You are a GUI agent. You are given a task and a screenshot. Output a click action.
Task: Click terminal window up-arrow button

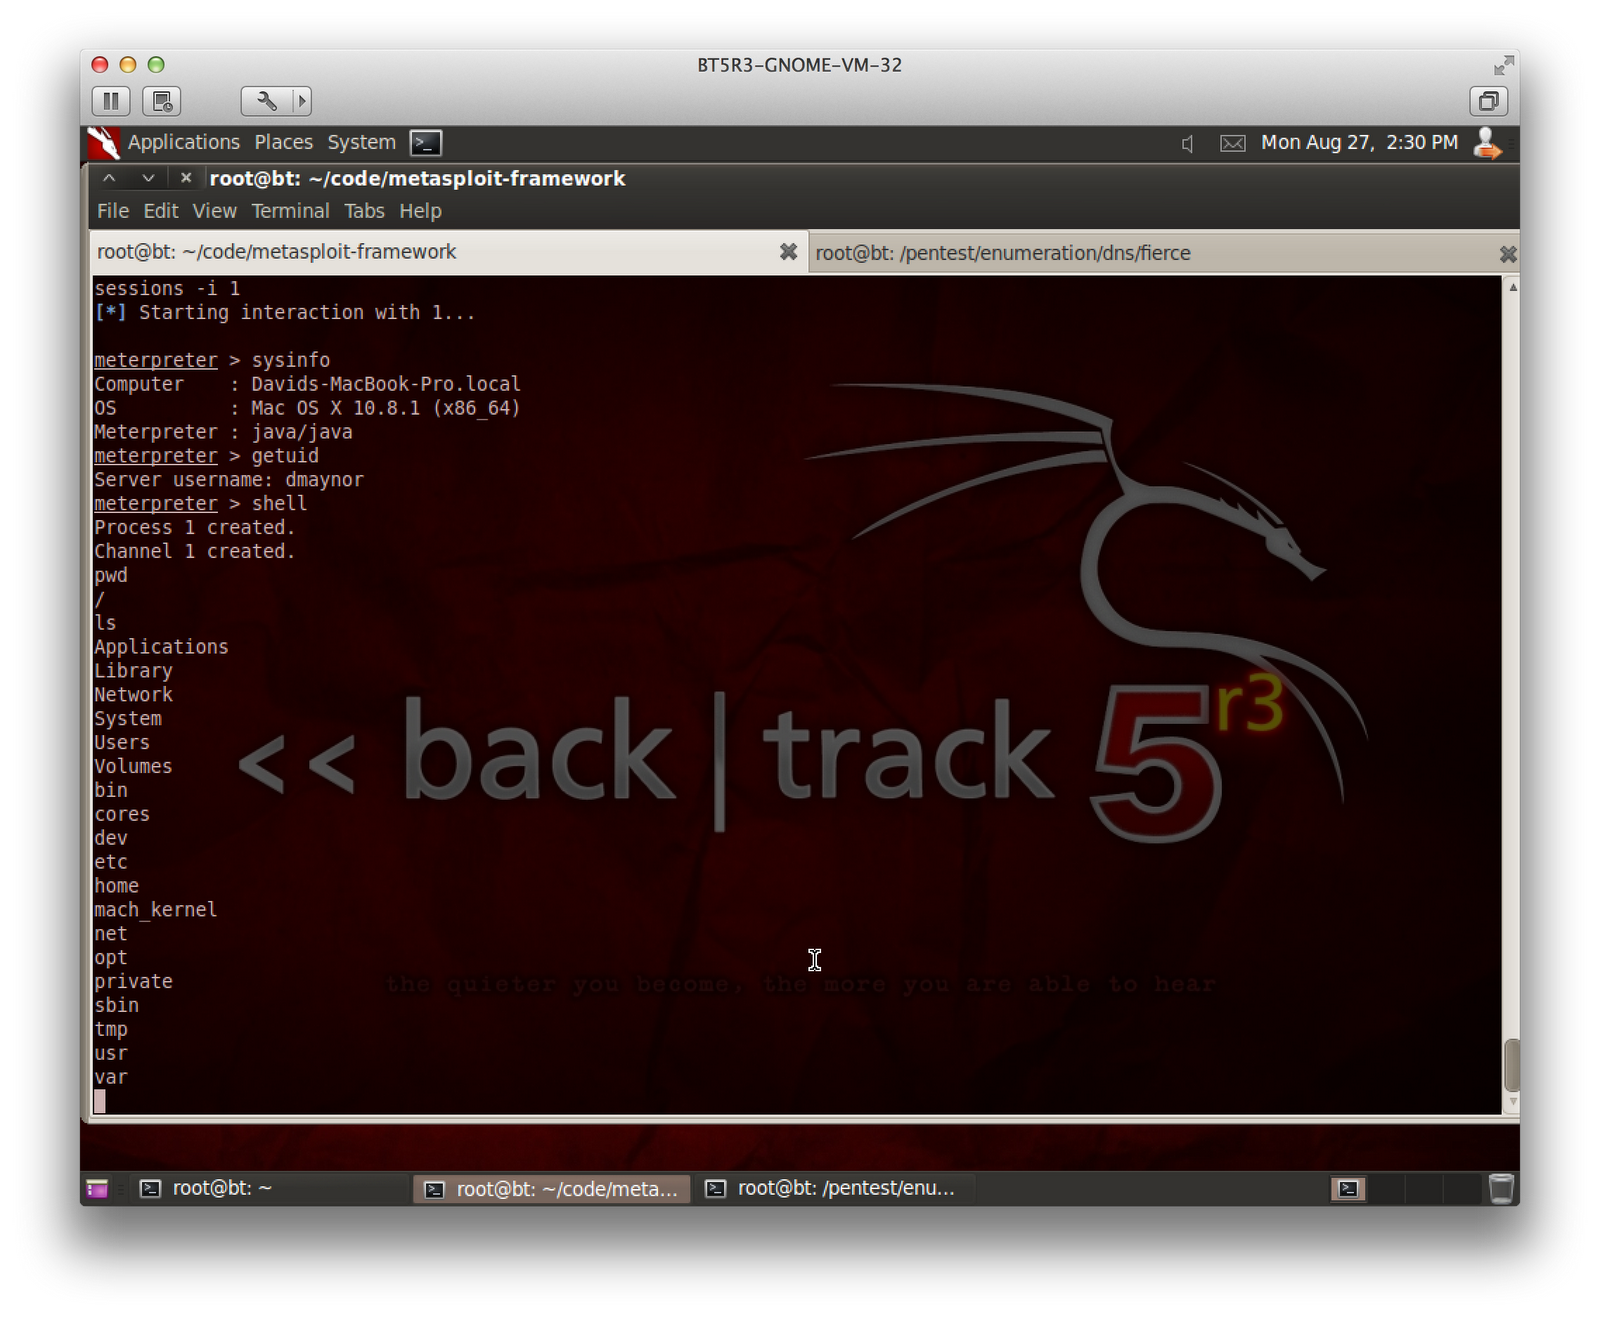coord(109,178)
